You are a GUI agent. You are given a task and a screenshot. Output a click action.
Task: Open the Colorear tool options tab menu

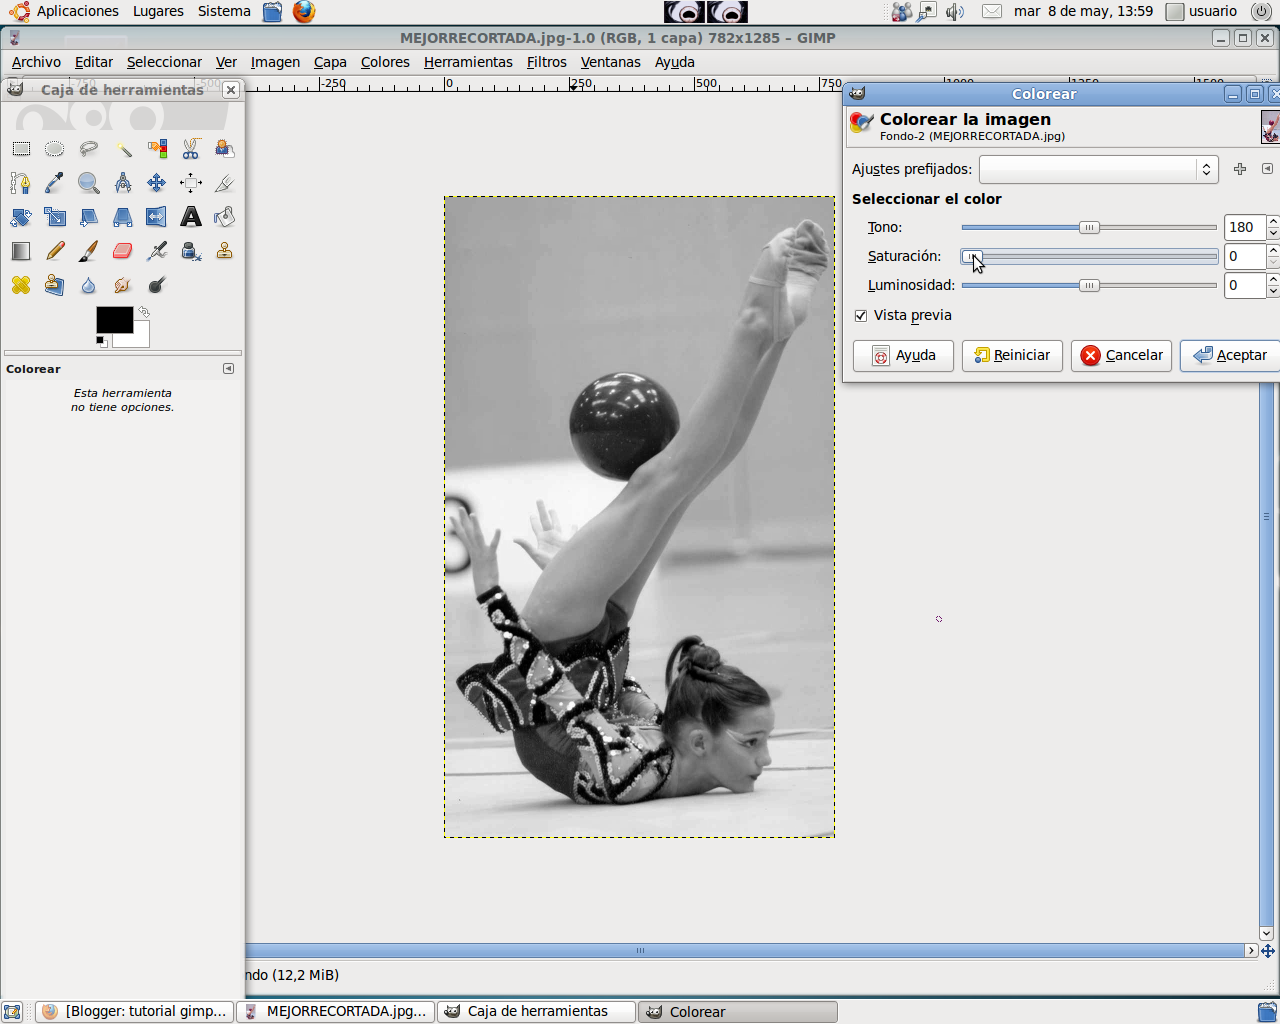[x=229, y=369]
